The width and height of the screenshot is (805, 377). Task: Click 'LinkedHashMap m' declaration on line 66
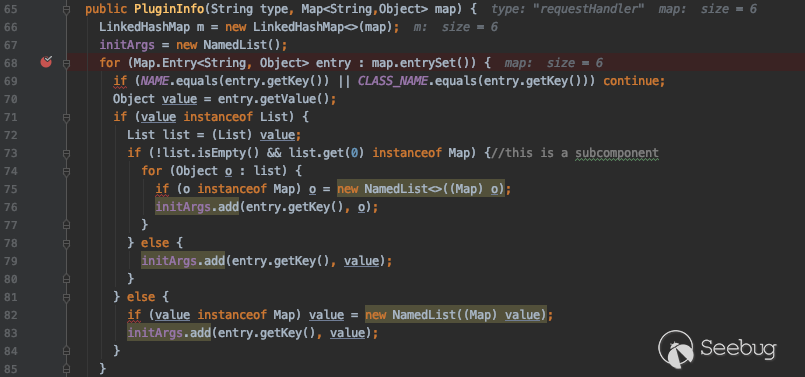[152, 27]
